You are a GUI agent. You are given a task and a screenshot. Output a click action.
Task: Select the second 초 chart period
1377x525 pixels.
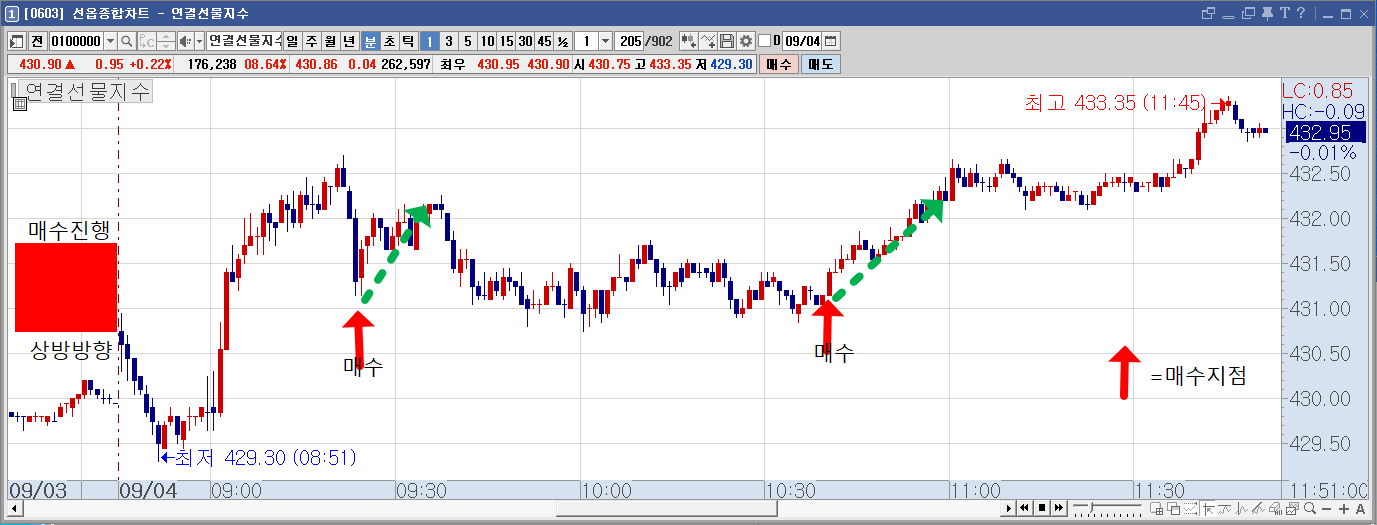389,41
